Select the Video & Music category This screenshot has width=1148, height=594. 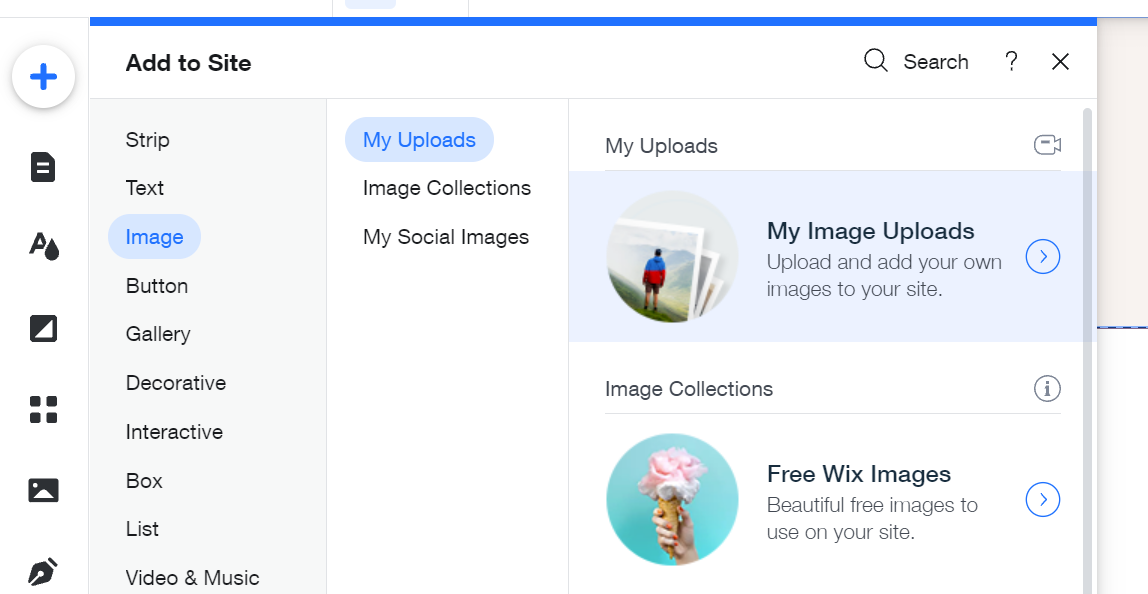click(193, 578)
